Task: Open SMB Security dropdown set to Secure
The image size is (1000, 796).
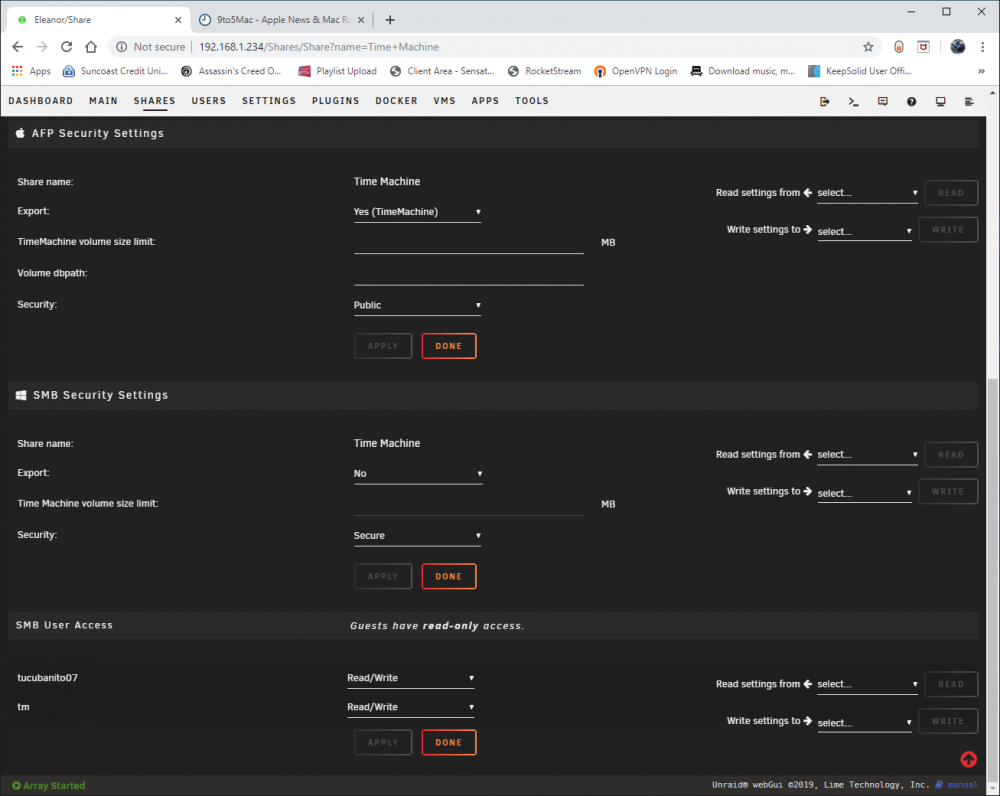Action: pyautogui.click(x=417, y=536)
